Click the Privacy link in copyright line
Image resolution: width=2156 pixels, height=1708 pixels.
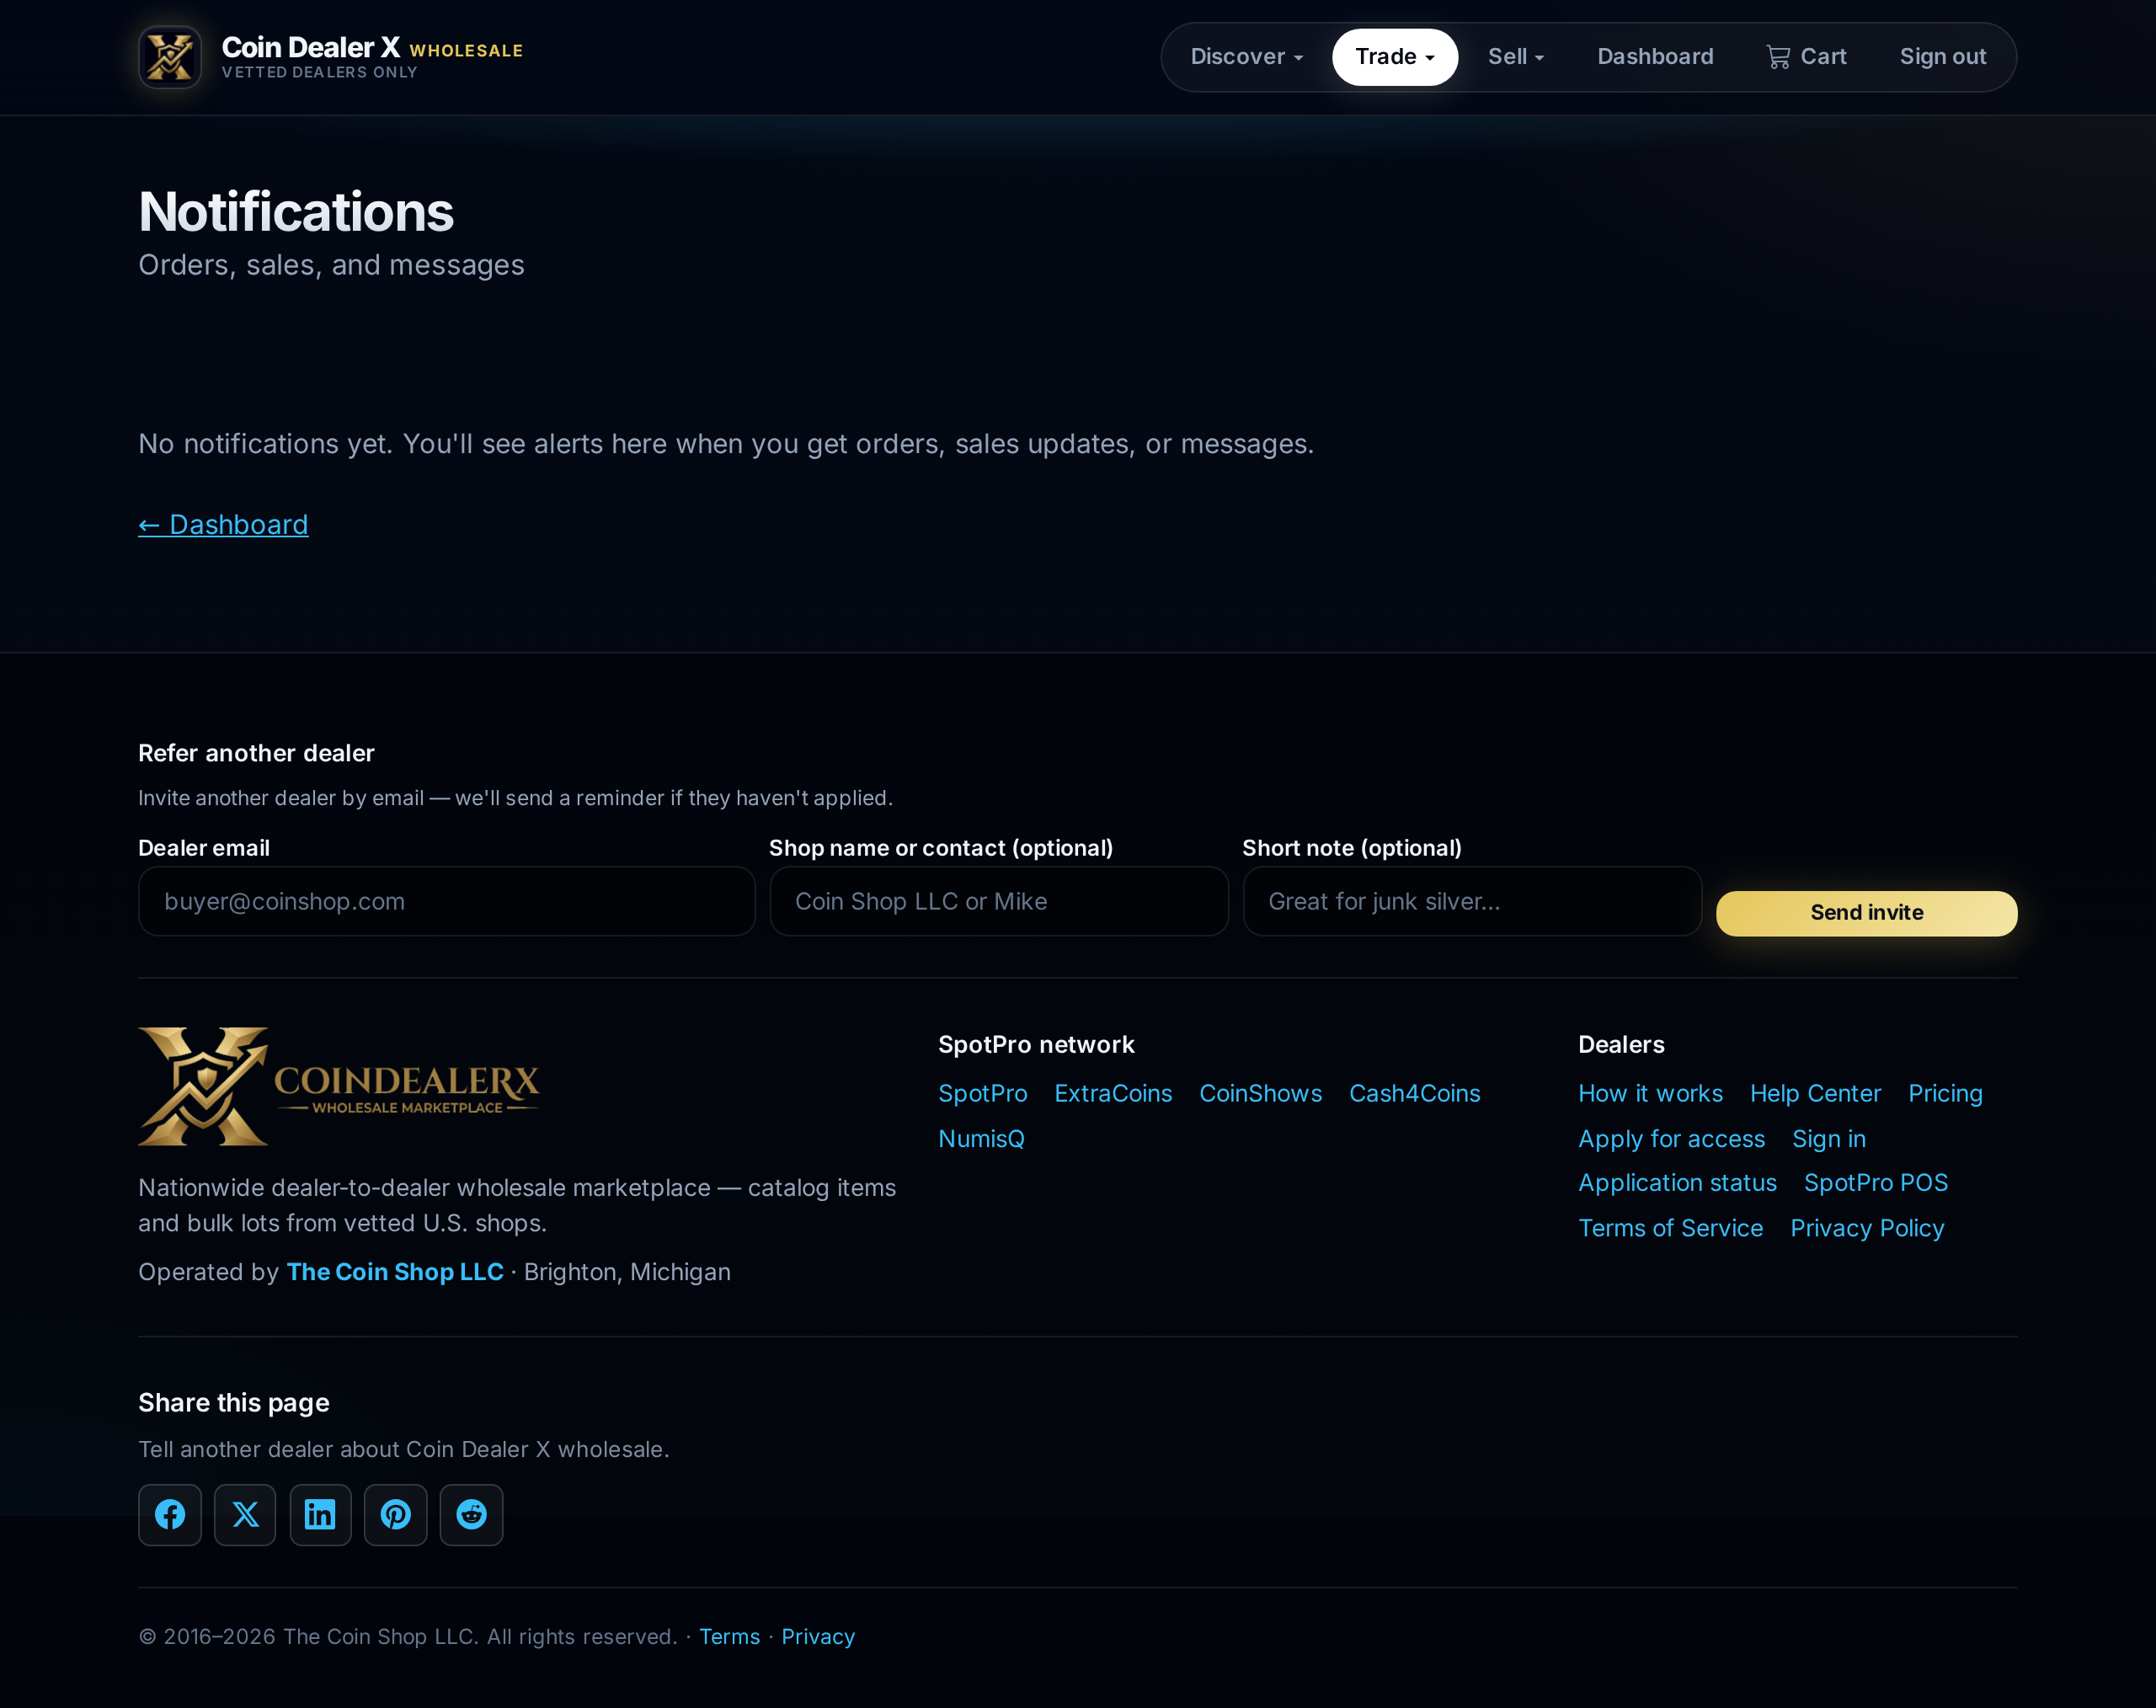818,1636
